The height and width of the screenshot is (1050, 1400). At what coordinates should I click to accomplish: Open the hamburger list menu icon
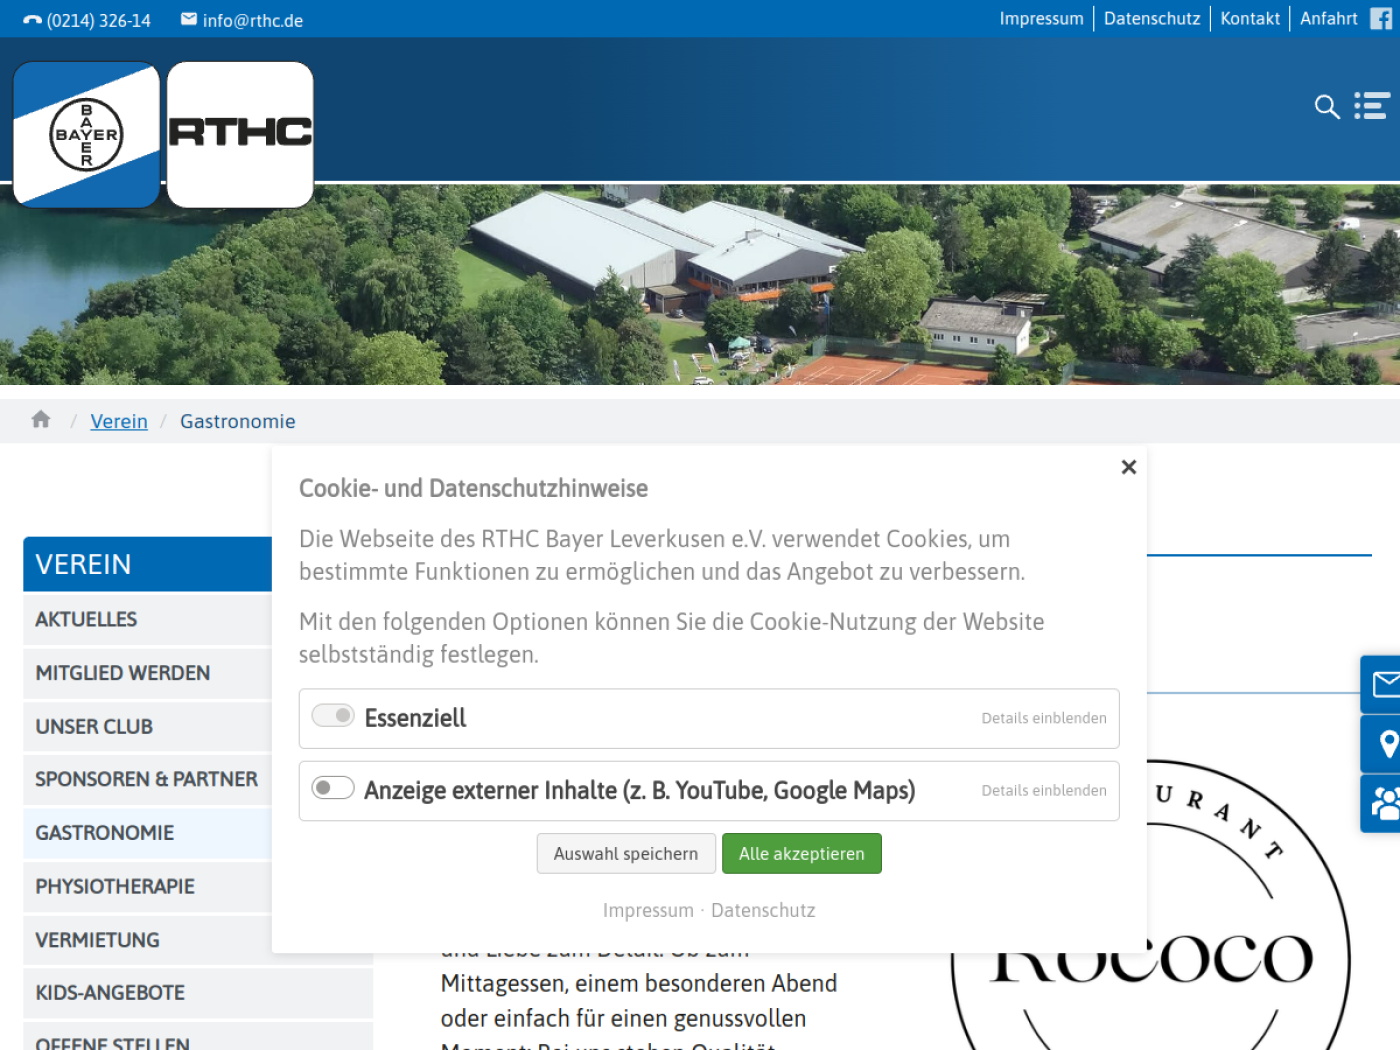point(1372,106)
